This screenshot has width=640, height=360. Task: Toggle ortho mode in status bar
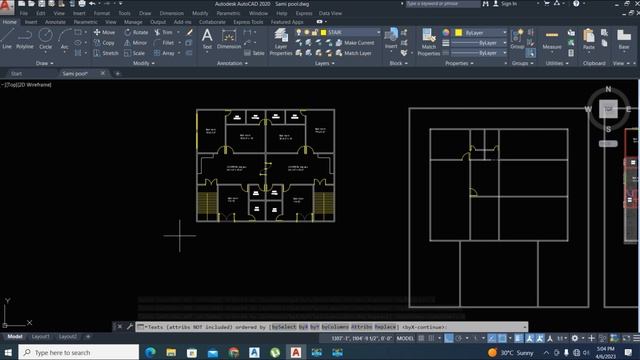click(449, 338)
